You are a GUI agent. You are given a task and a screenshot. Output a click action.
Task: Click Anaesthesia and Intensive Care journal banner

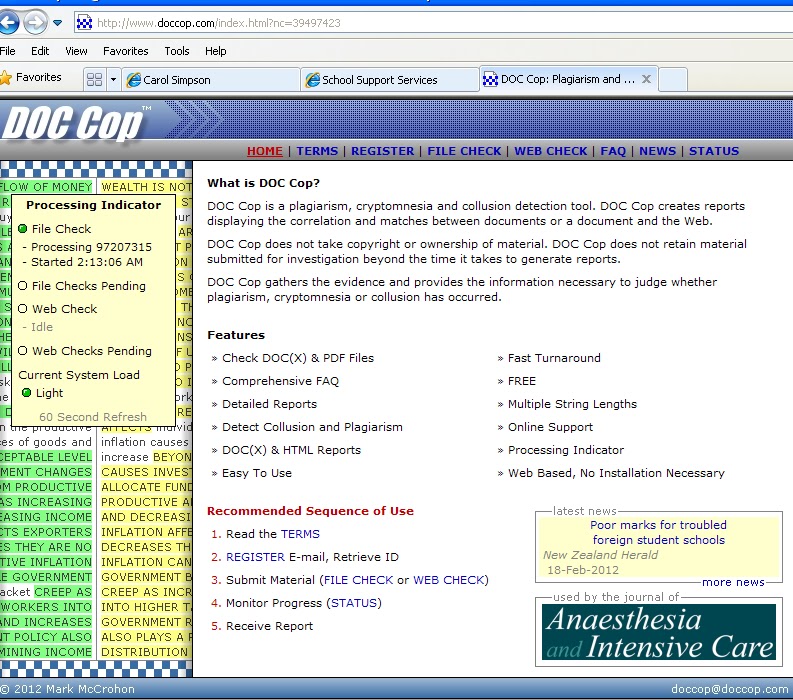click(658, 632)
